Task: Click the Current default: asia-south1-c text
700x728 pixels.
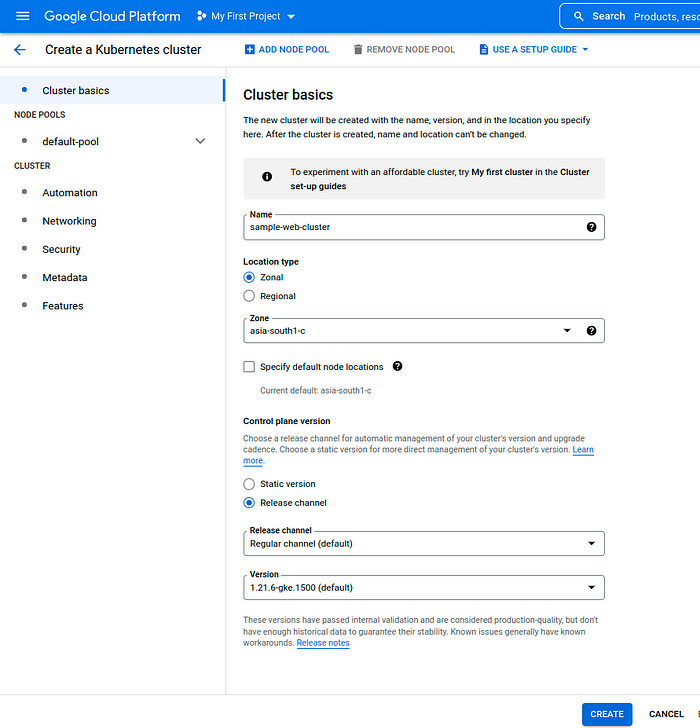Action: (316, 390)
